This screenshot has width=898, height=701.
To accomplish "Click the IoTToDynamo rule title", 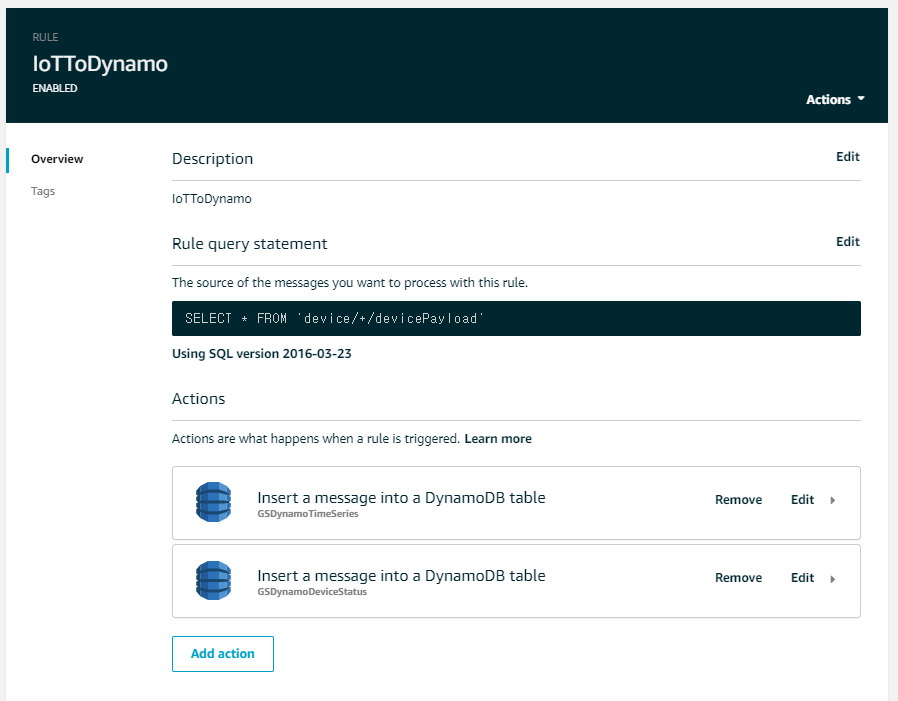I will (x=100, y=64).
